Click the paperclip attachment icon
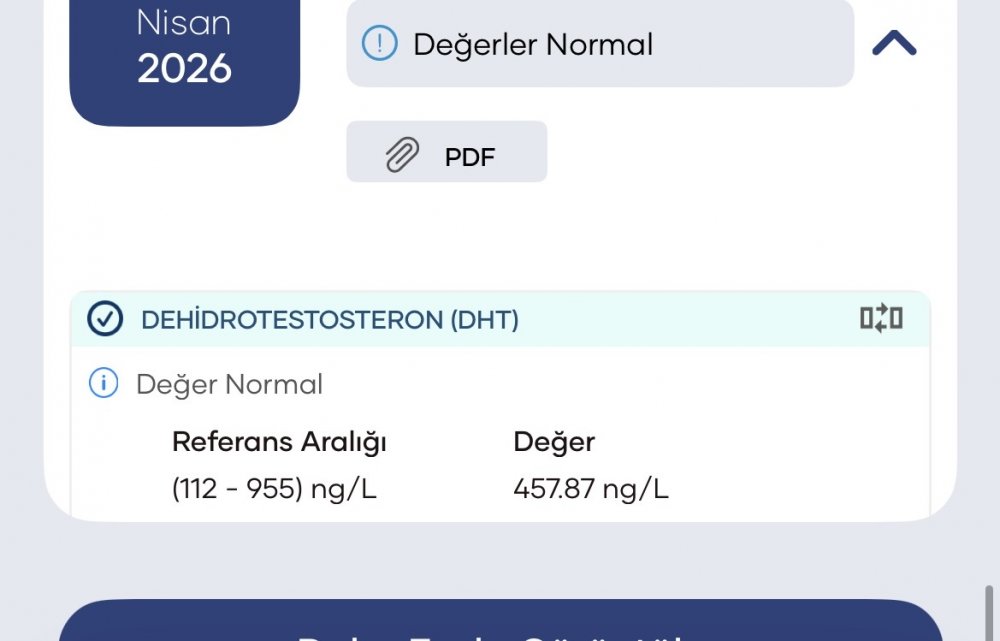 pos(402,154)
